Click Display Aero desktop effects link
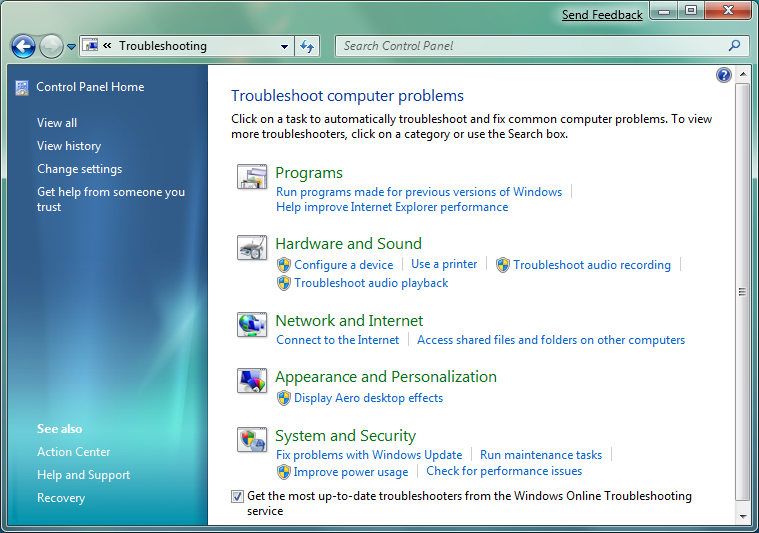Screen dimensions: 759x533 tap(368, 398)
